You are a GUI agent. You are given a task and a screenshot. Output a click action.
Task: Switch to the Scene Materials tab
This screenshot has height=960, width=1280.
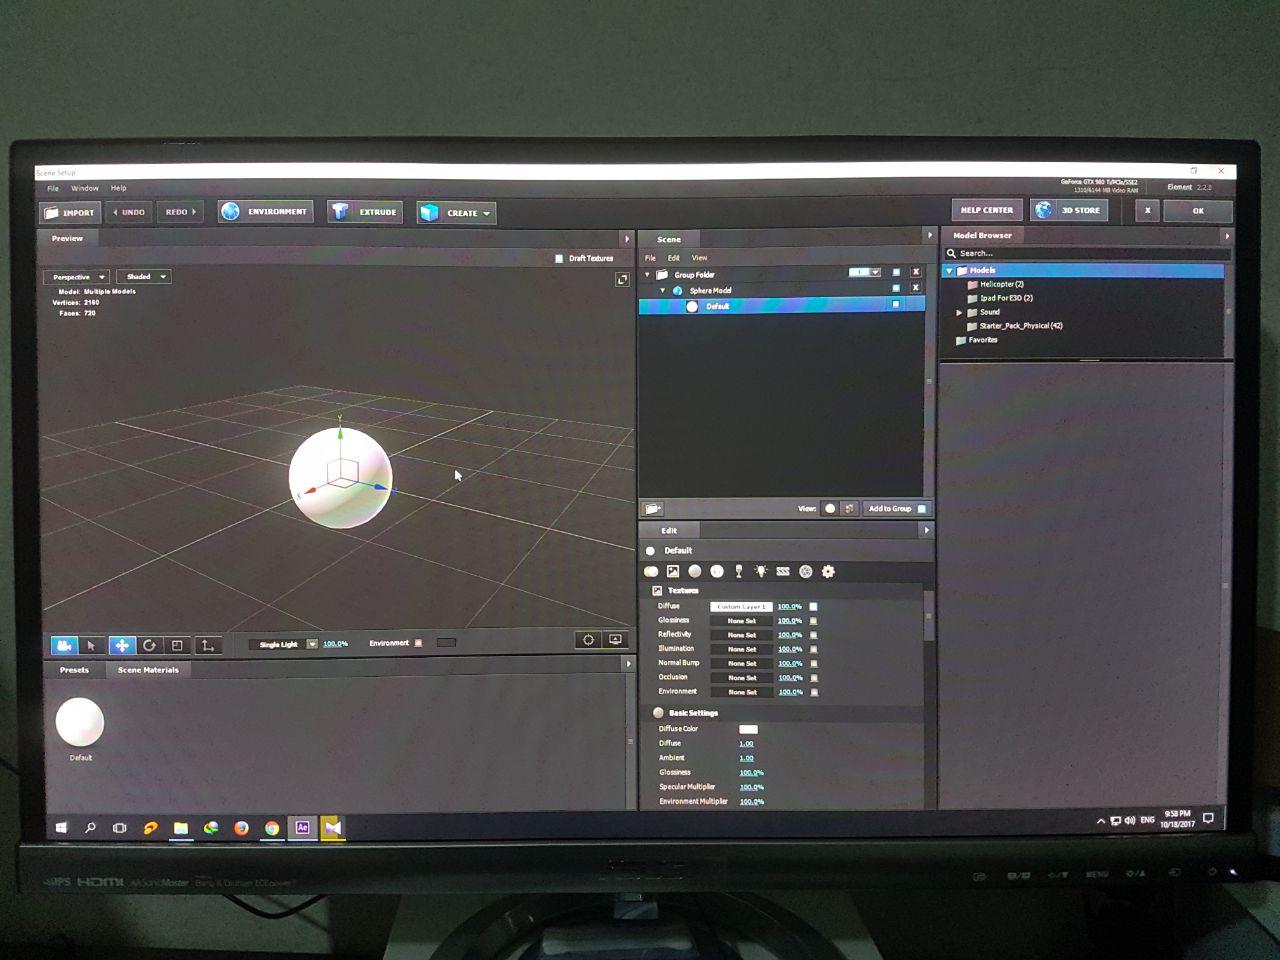tap(148, 670)
